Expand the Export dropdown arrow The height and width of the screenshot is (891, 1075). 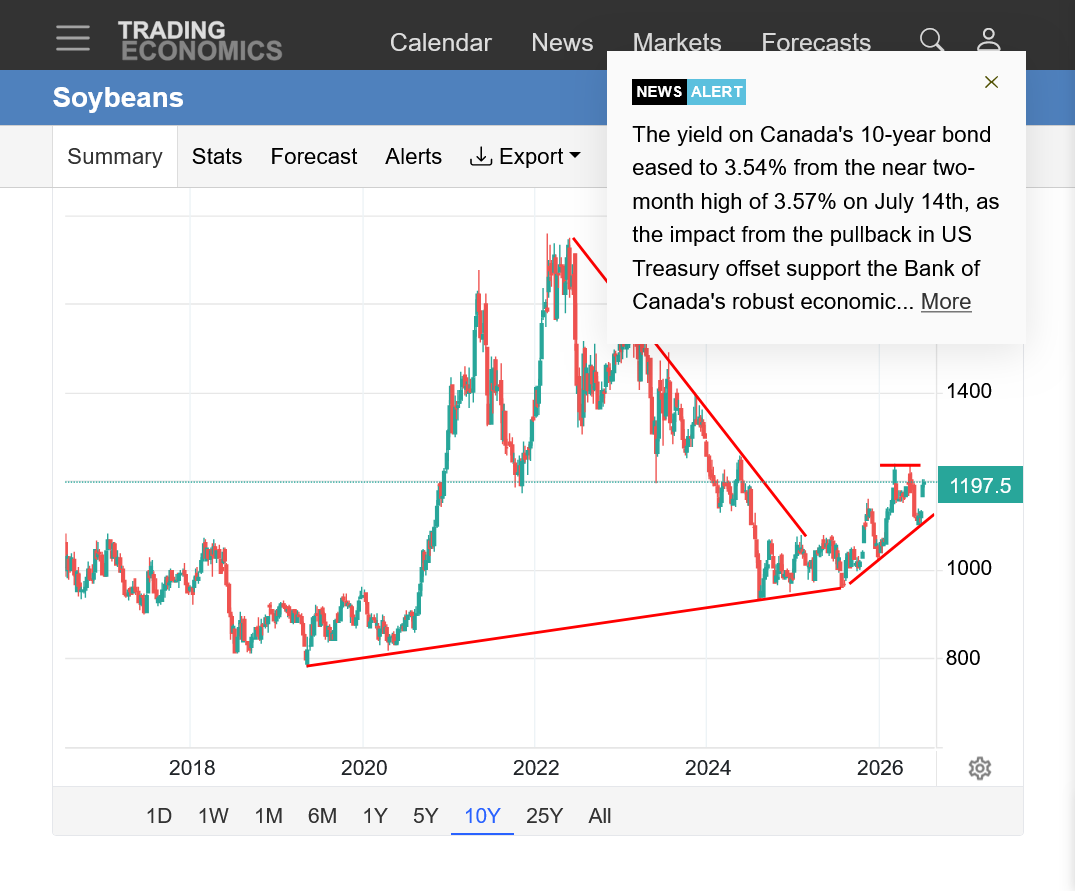click(x=575, y=156)
